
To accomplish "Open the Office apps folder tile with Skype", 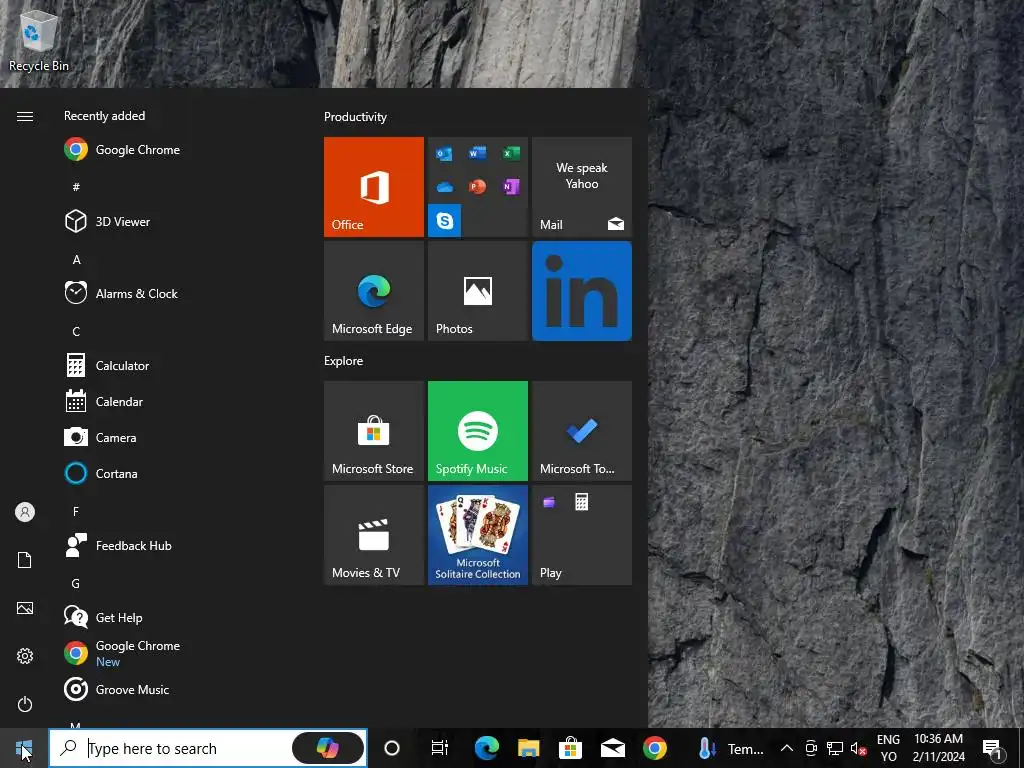I will point(477,187).
